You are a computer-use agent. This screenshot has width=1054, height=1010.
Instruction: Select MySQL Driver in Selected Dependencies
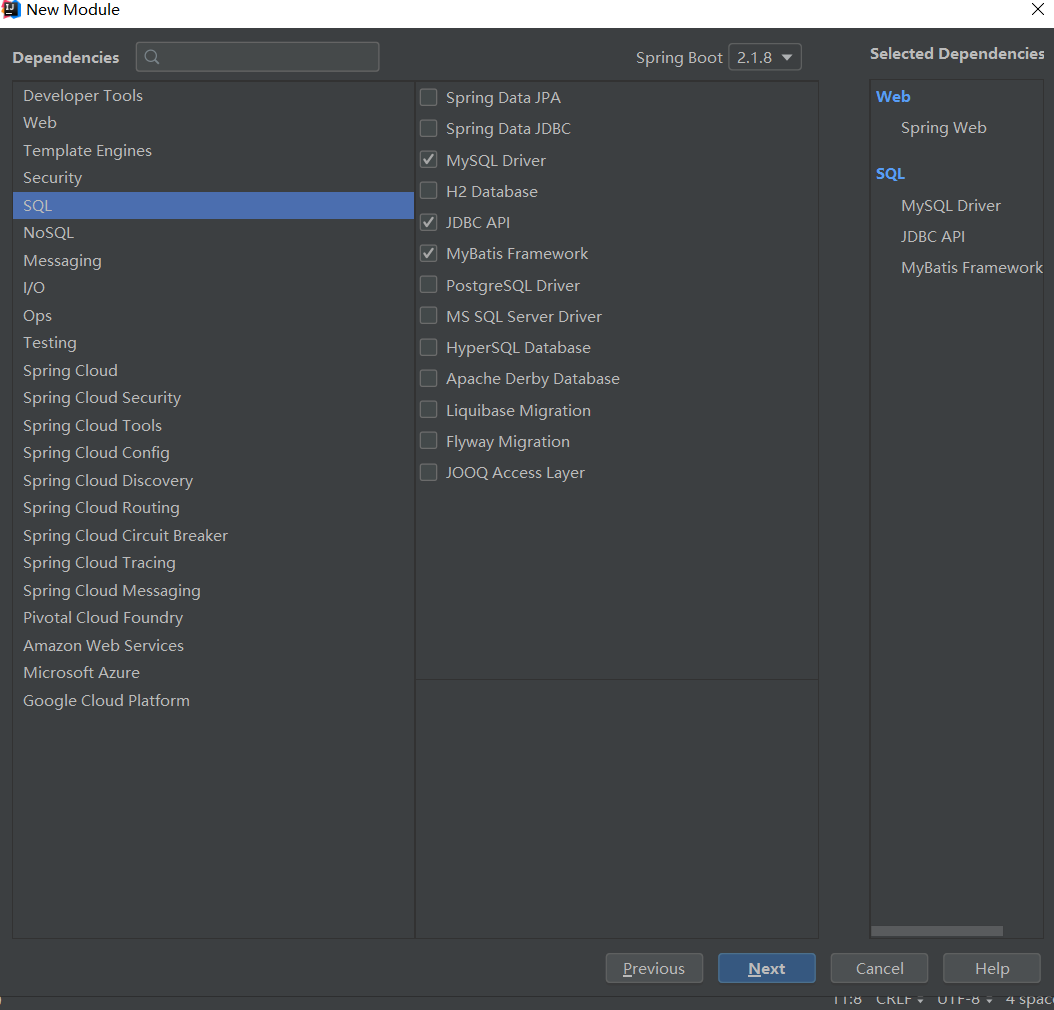(x=950, y=206)
